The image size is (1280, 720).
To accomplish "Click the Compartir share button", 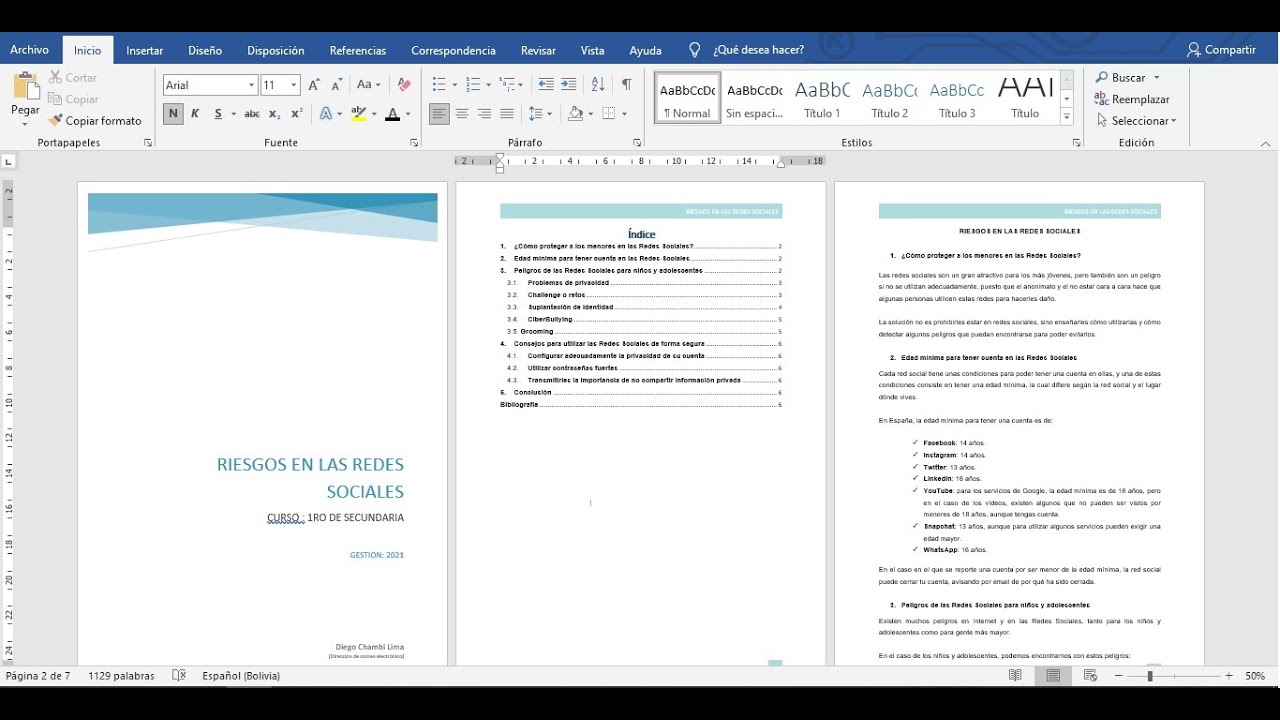I will pos(1221,50).
